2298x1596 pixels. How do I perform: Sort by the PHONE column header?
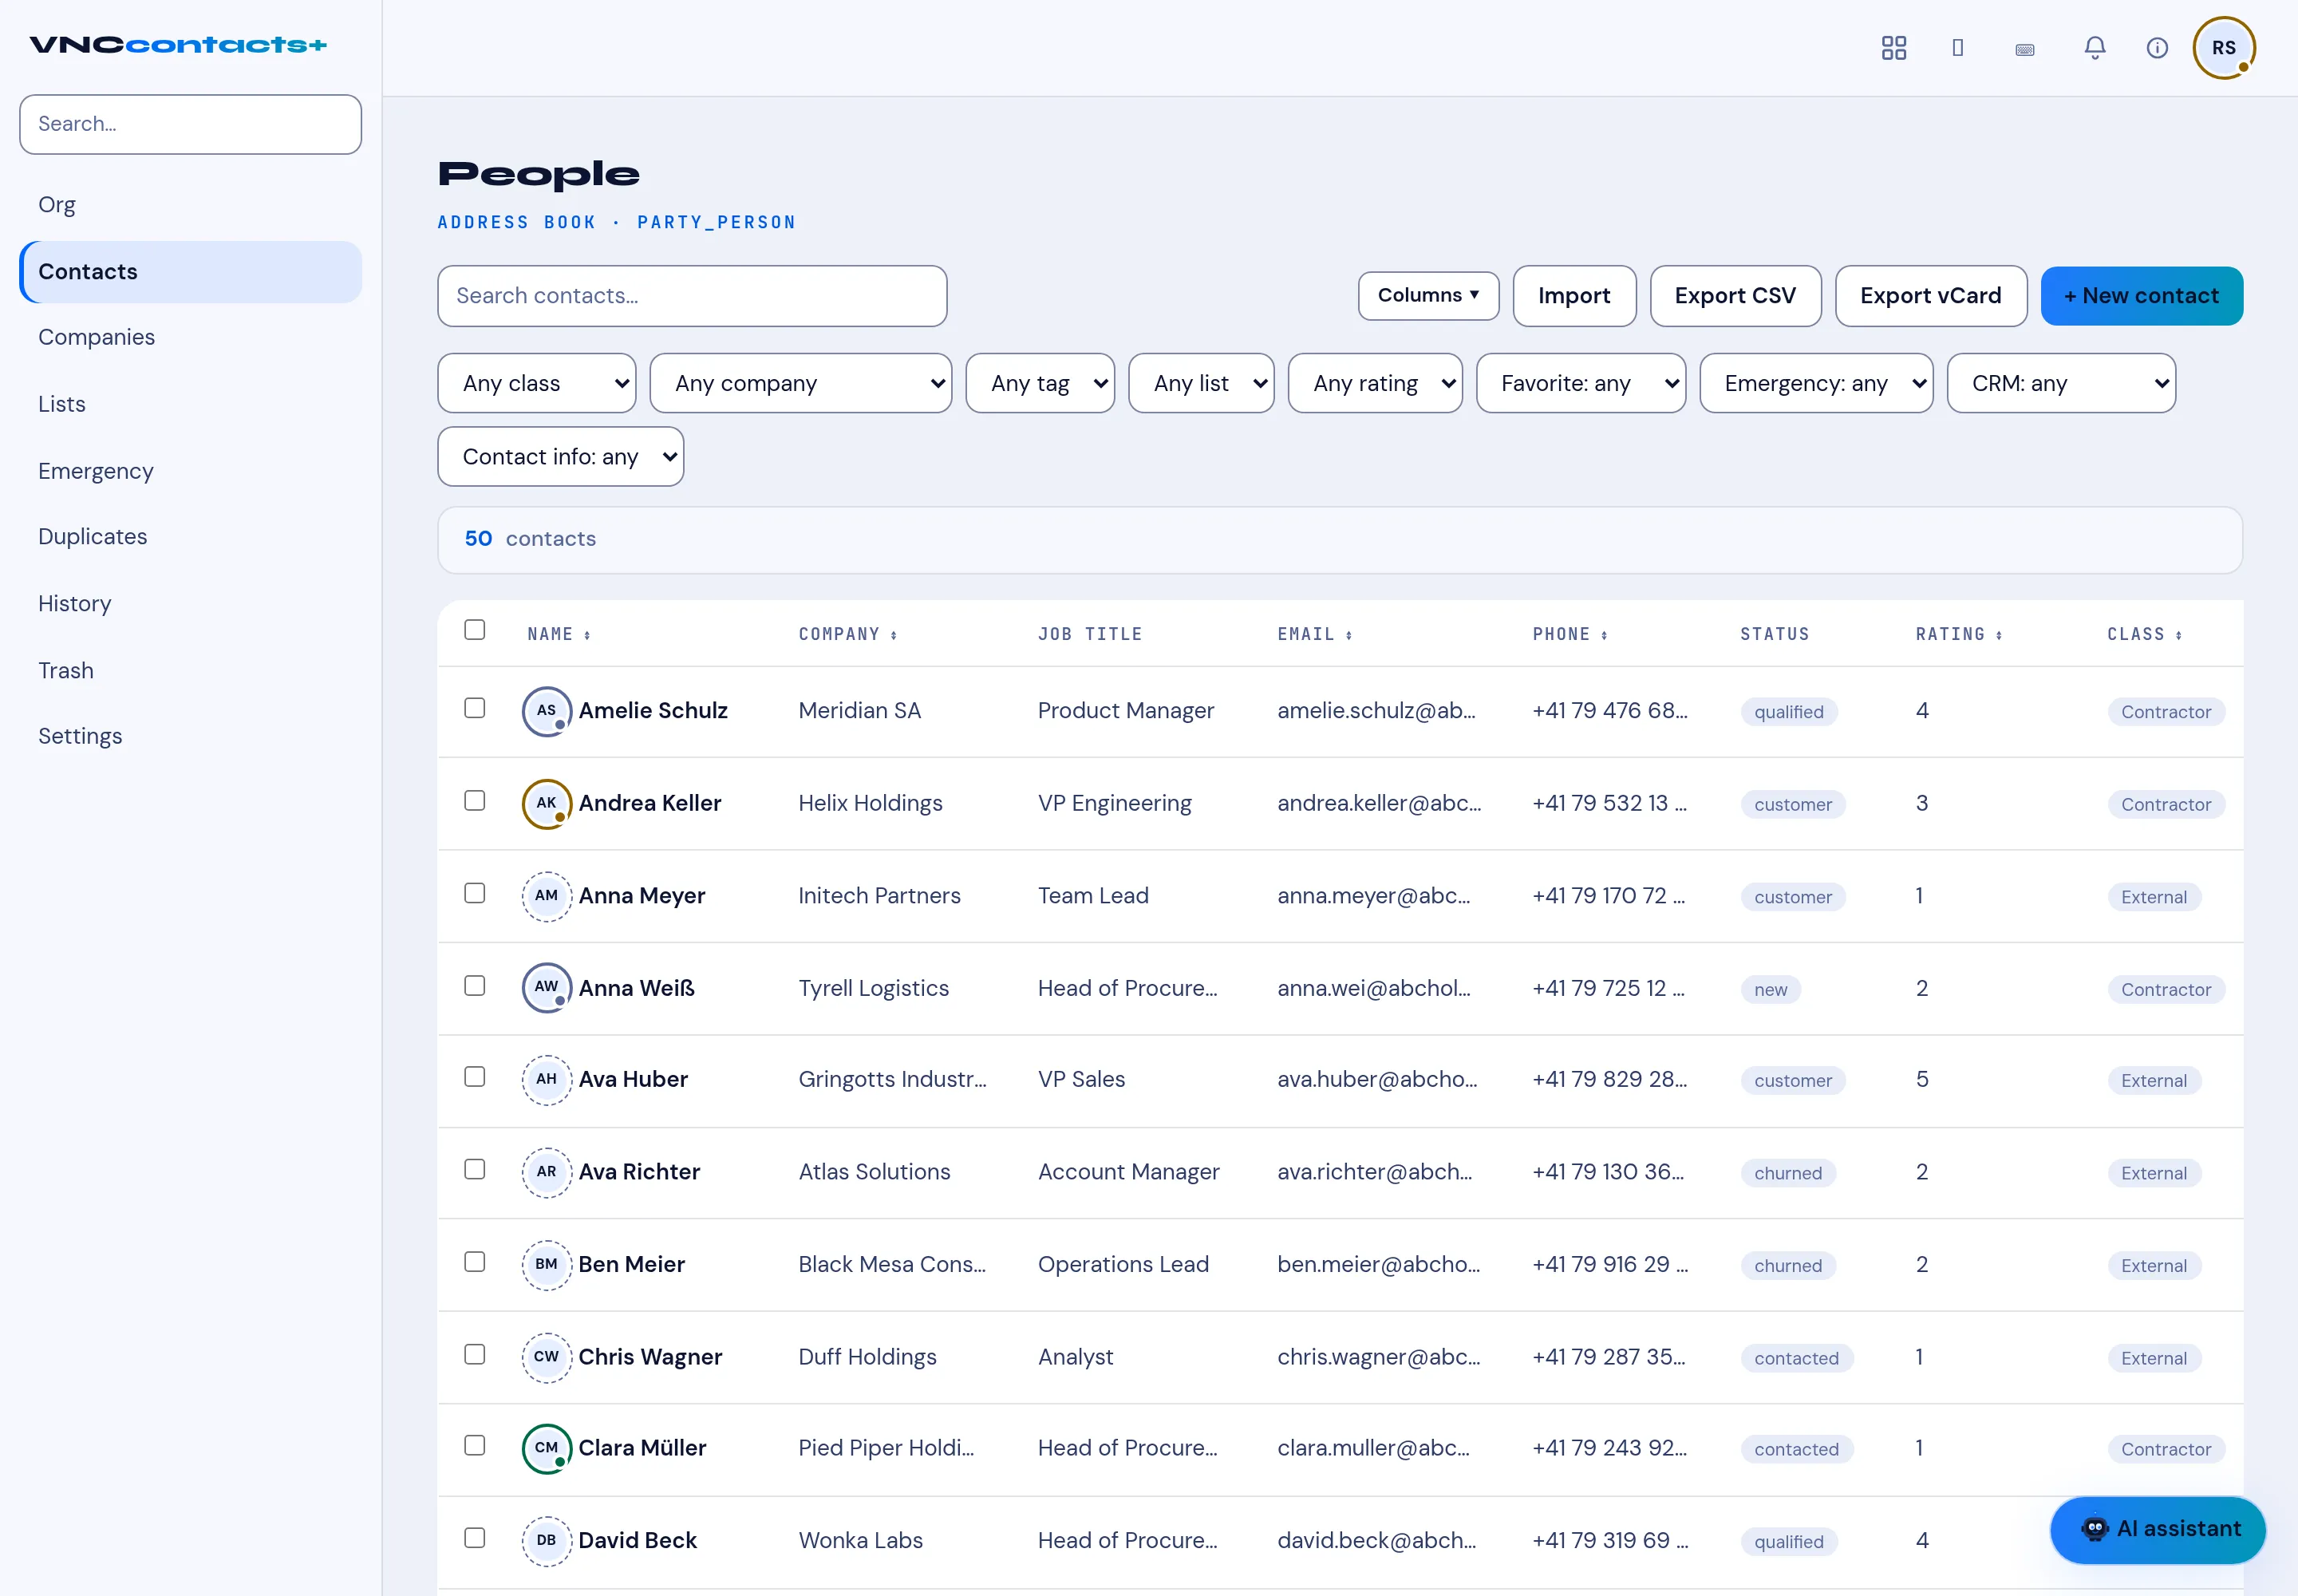click(1570, 634)
